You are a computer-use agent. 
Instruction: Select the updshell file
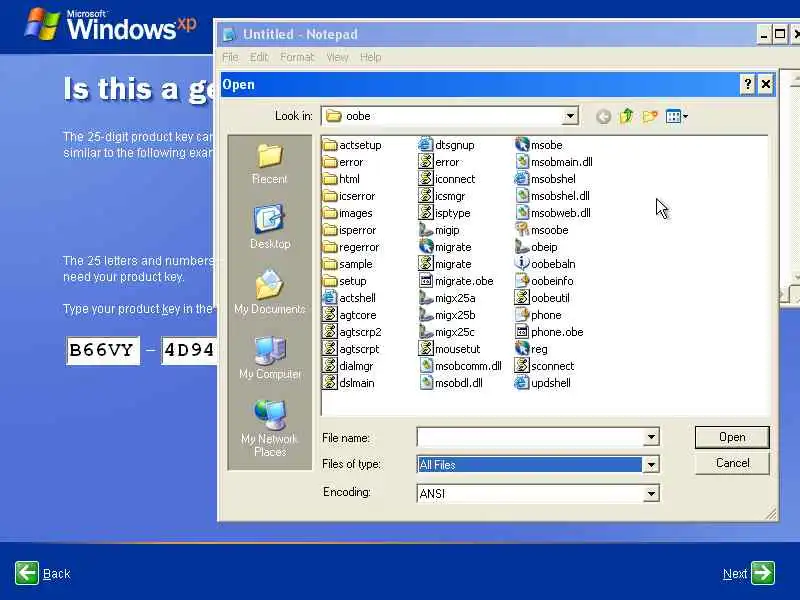pos(543,383)
